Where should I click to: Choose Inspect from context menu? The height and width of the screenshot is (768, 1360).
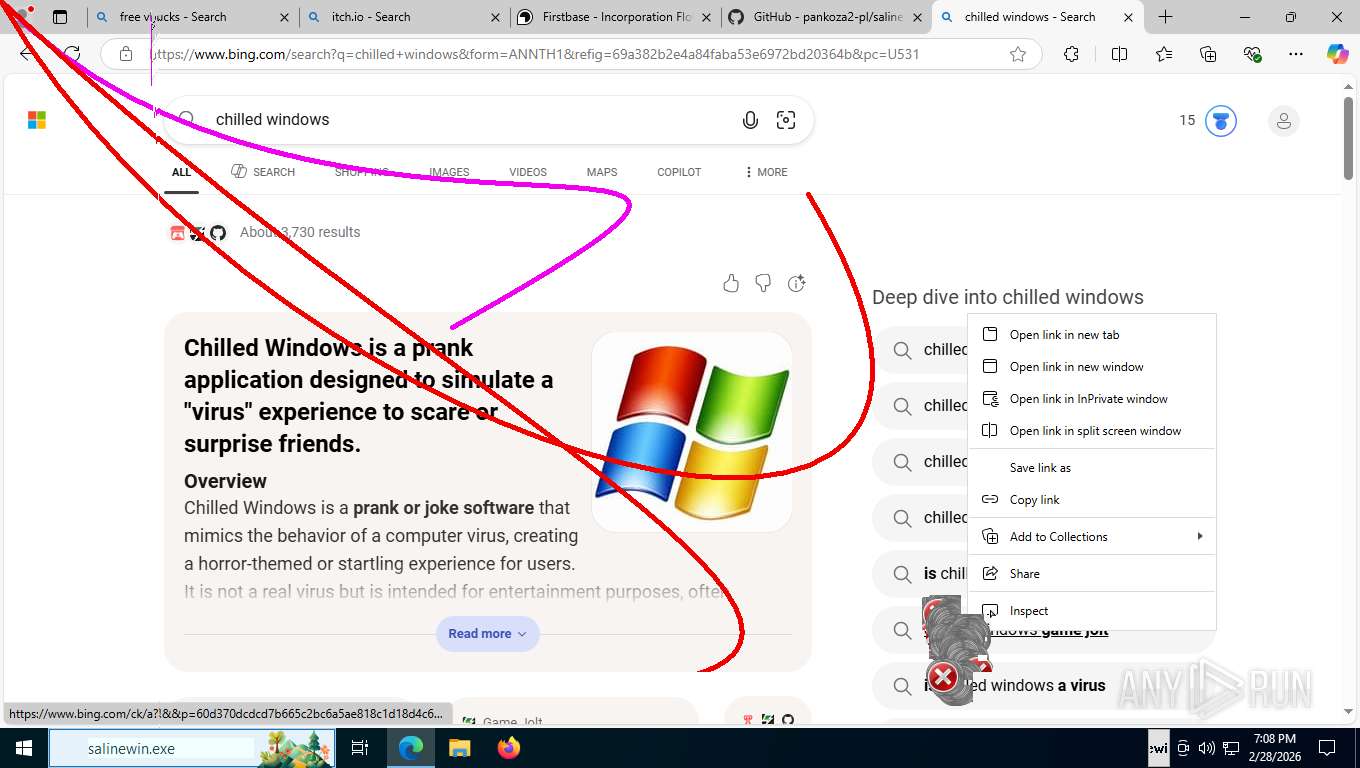tap(1092, 611)
